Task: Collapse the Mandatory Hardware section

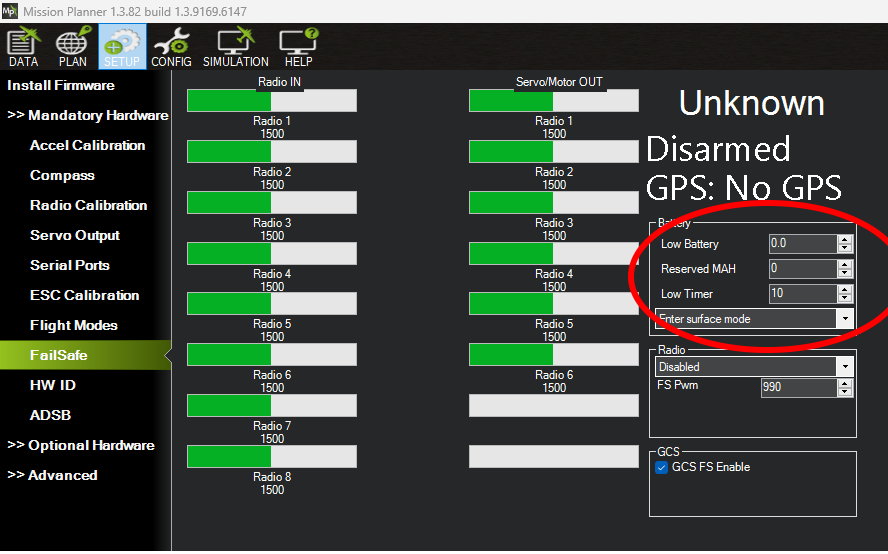Action: coord(87,115)
